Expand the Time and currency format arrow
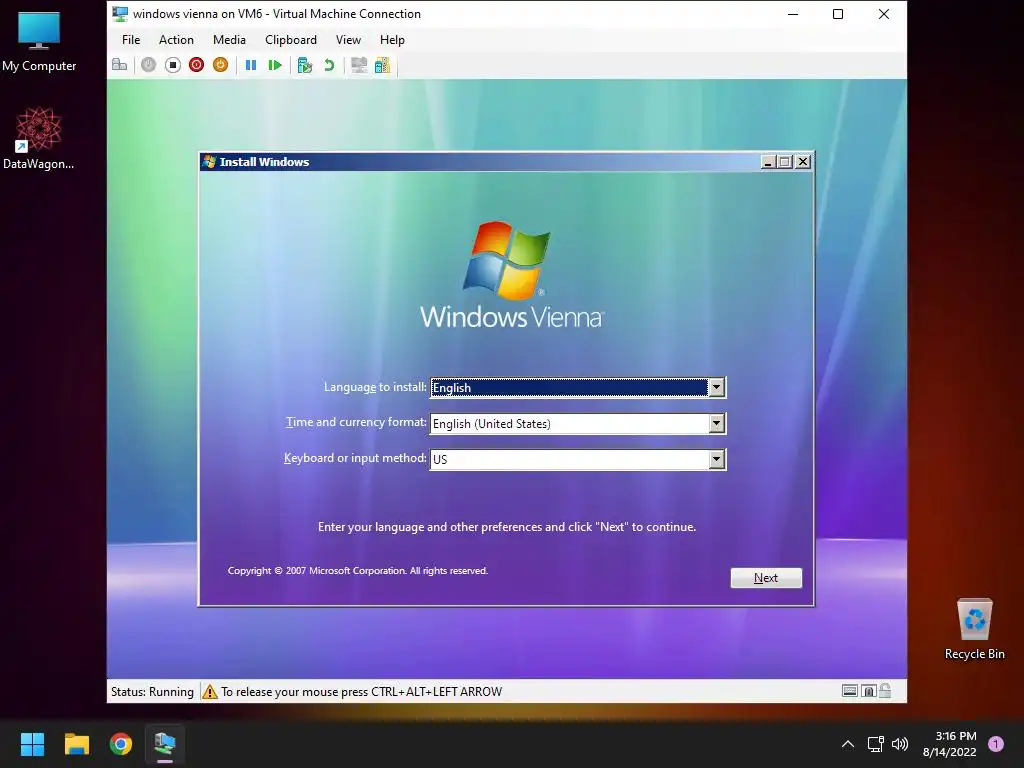Screen dimensions: 1024x768 [716, 423]
